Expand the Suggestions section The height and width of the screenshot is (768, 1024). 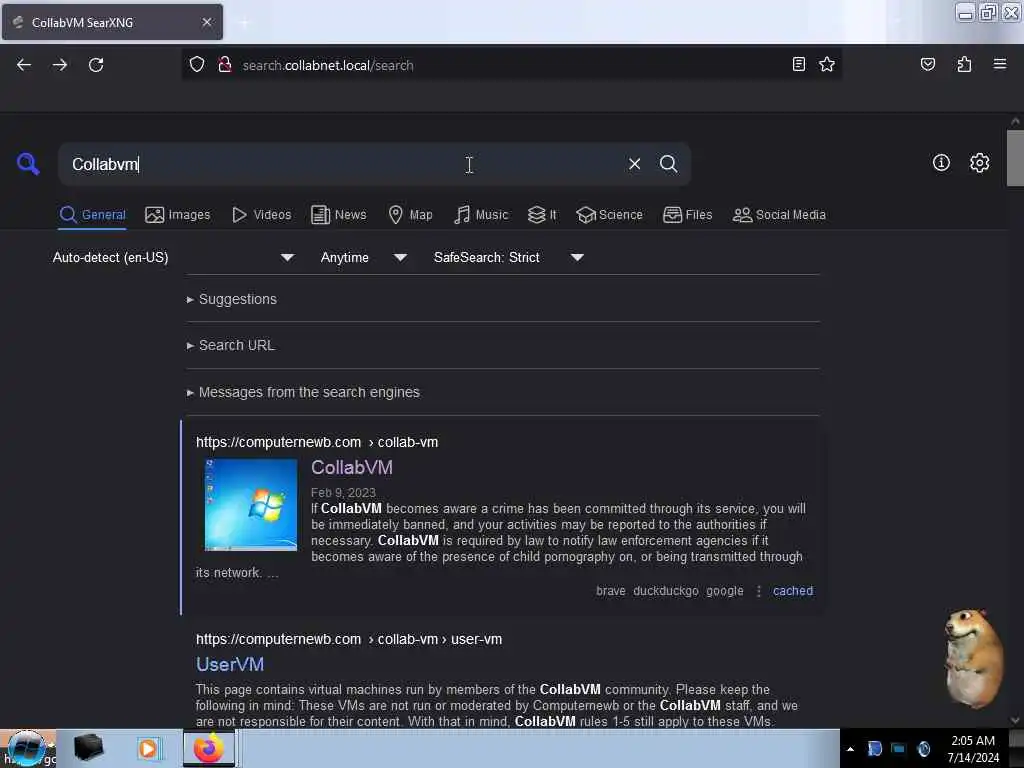coord(232,299)
